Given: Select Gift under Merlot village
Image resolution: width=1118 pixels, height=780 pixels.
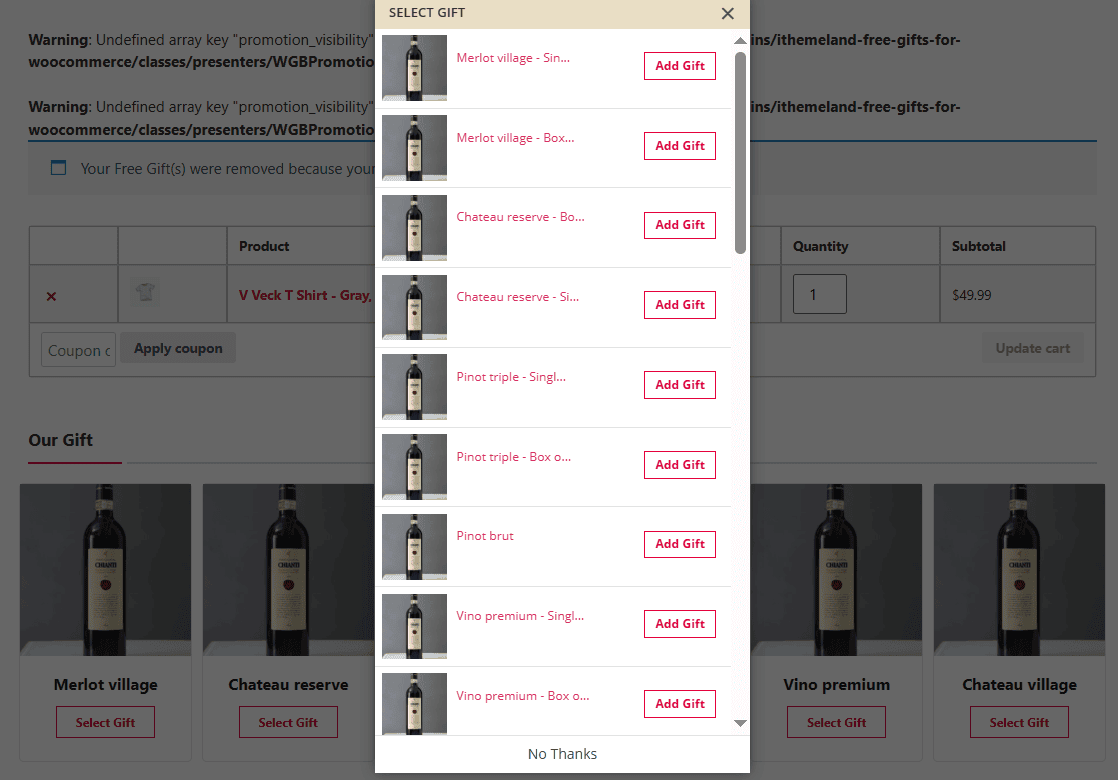Looking at the screenshot, I should click(x=105, y=721).
